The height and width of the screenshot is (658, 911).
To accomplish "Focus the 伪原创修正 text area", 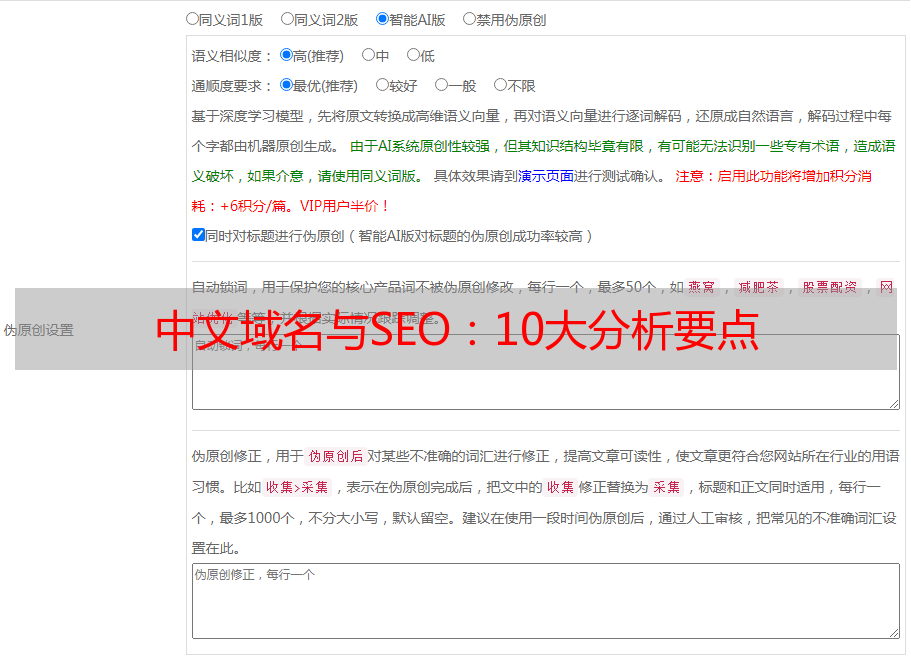I will point(545,600).
